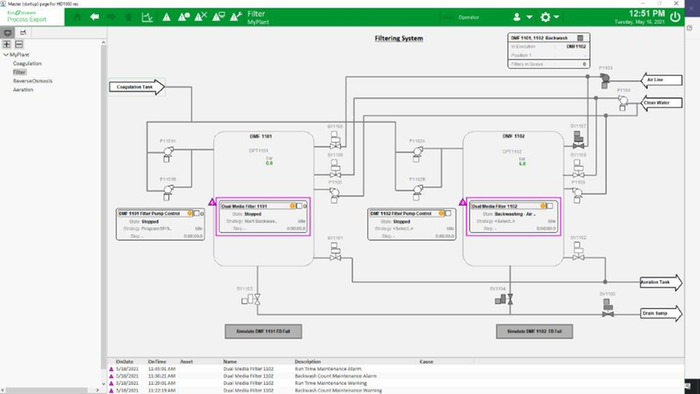
Task: Select pump P1101A symbol
Action: pyautogui.click(x=168, y=154)
